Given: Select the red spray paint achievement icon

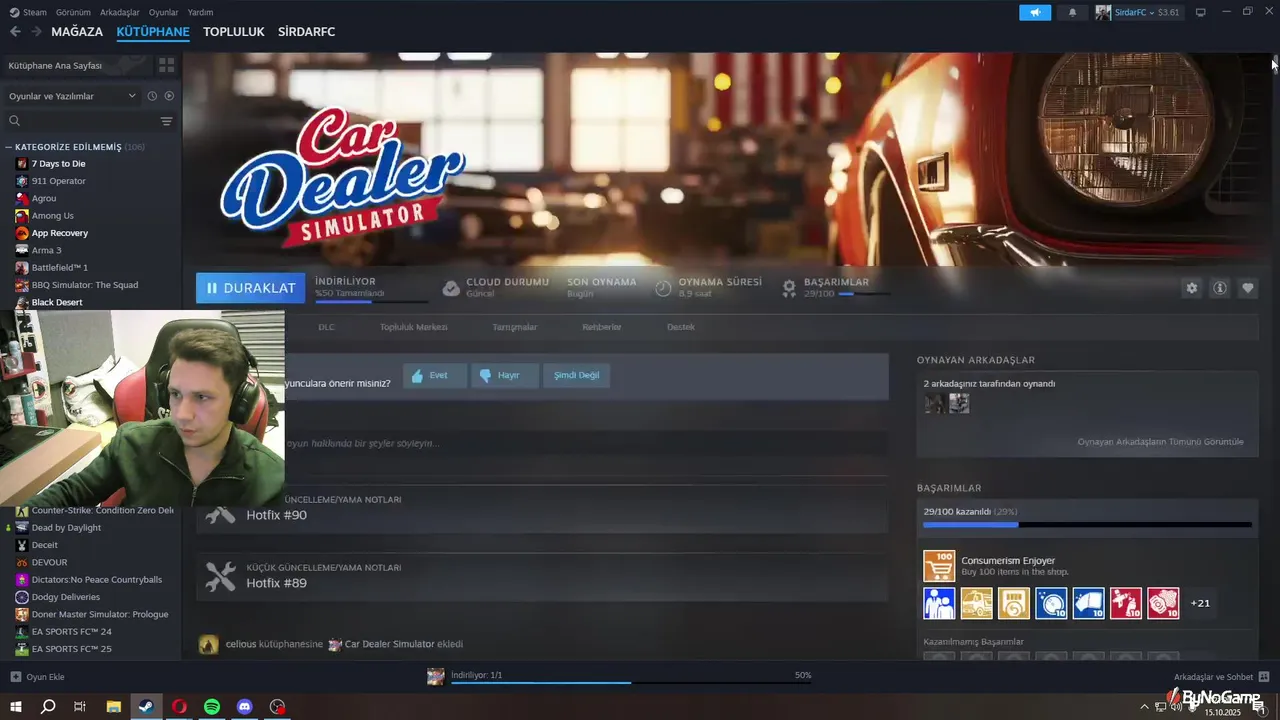Looking at the screenshot, I should 1126,603.
